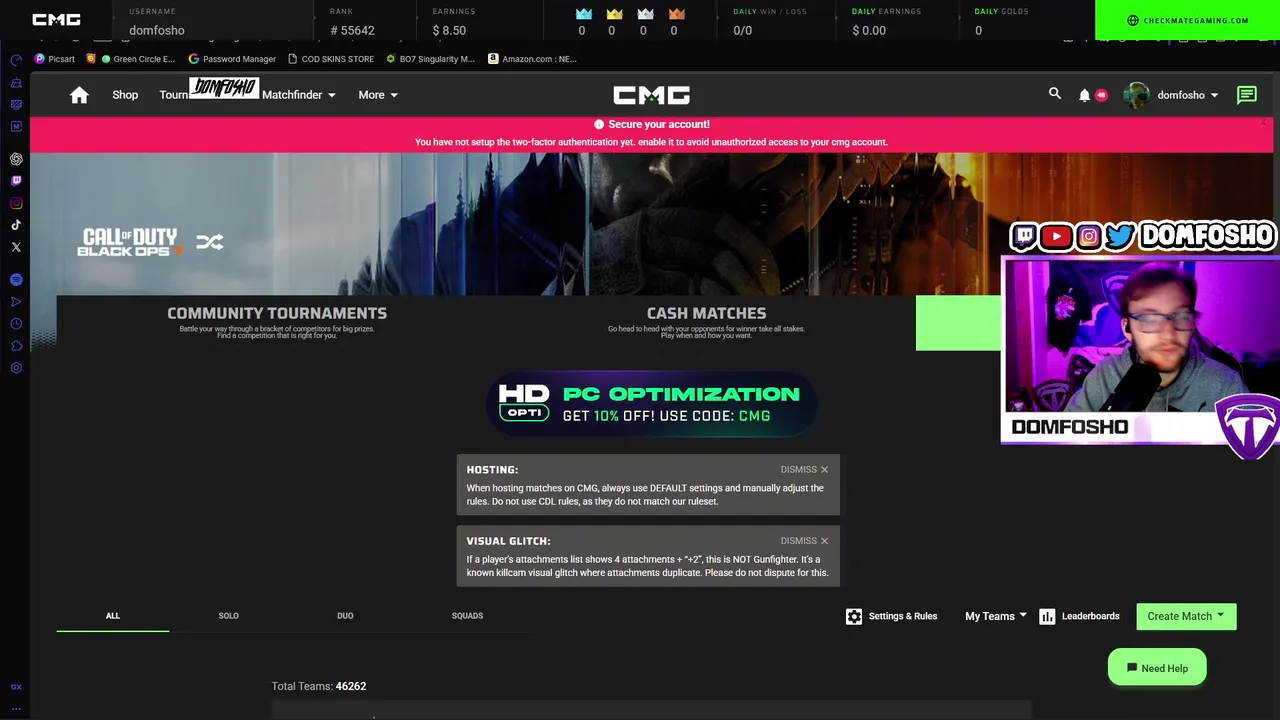Open the domfosho account dropdown
Viewport: 1280px width, 720px height.
click(x=1188, y=95)
